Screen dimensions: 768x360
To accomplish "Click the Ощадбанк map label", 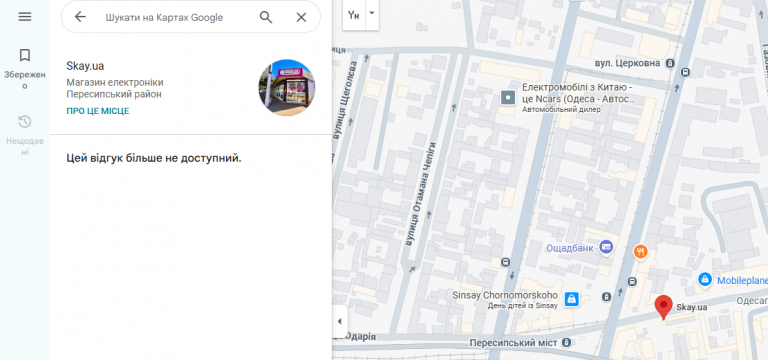I will tap(570, 248).
